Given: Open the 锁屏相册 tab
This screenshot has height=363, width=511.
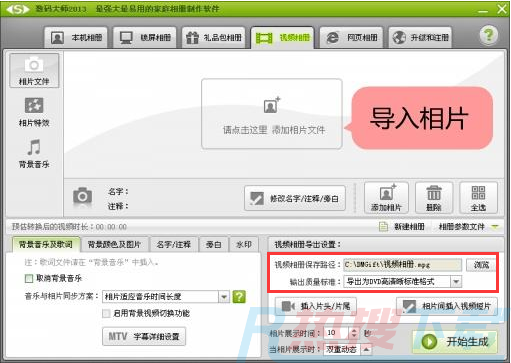Looking at the screenshot, I should [x=145, y=37].
